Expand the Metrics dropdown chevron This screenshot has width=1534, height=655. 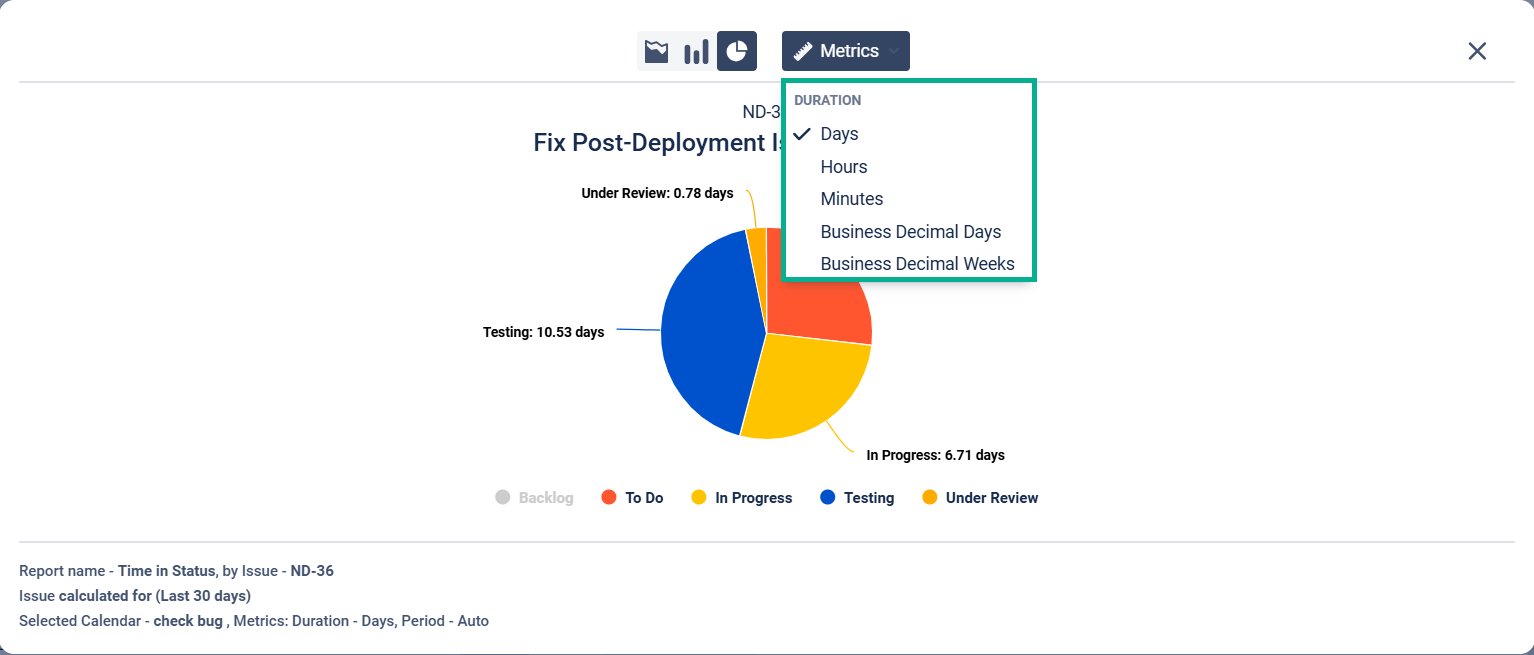point(893,51)
